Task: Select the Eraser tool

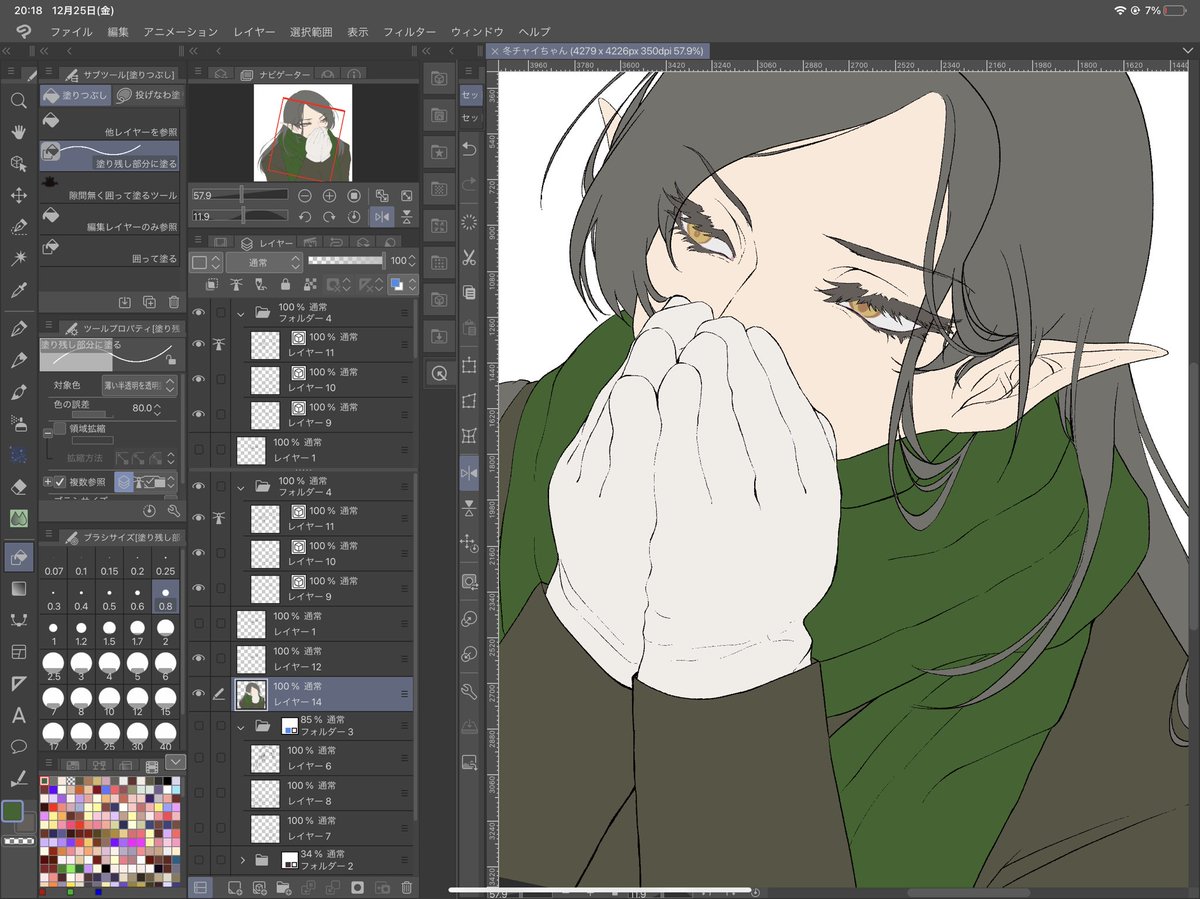Action: (x=18, y=486)
